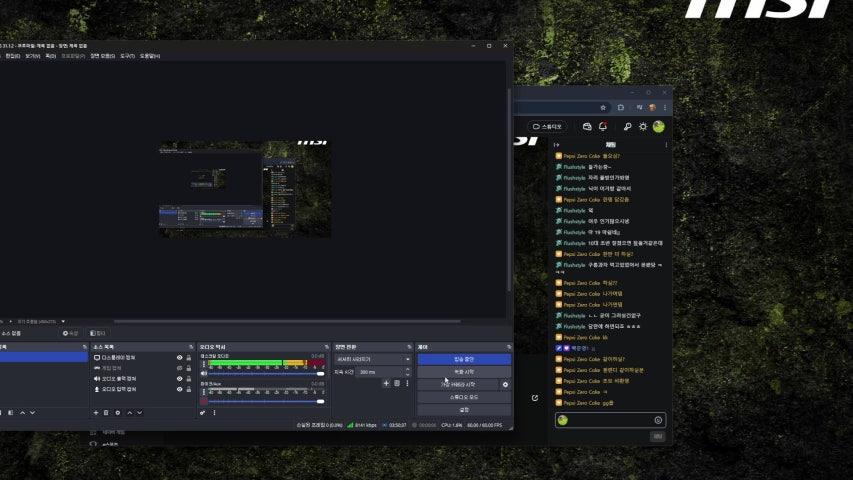853x480 pixels.
Task: Pop out the sources list dock
Action: click(191, 347)
